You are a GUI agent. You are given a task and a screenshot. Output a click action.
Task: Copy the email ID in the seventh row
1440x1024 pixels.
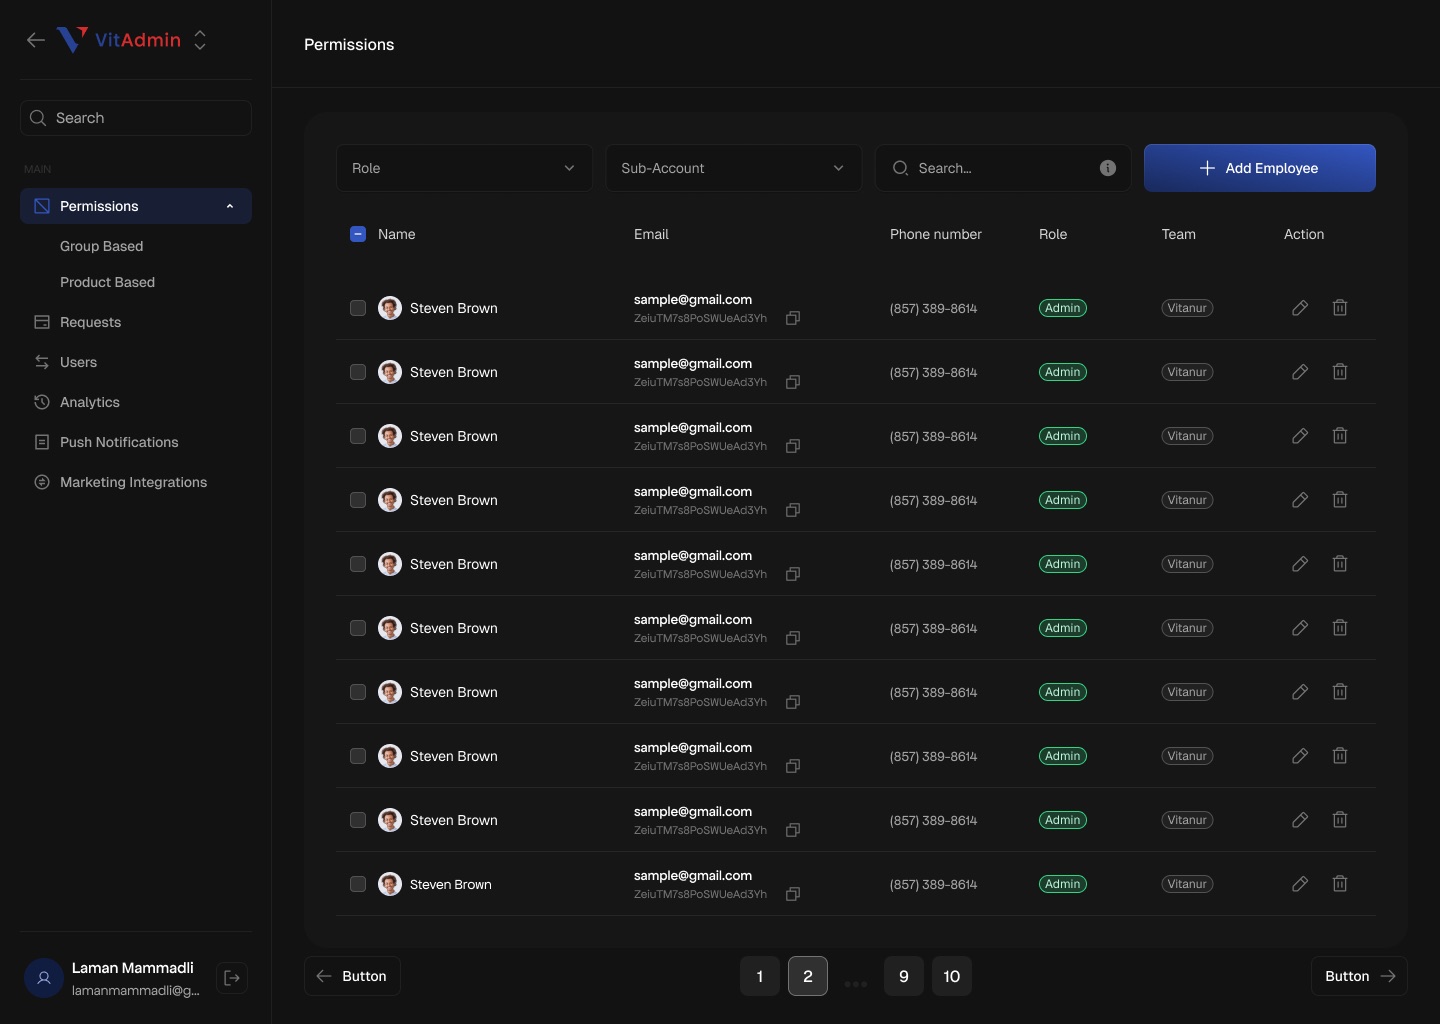(793, 702)
